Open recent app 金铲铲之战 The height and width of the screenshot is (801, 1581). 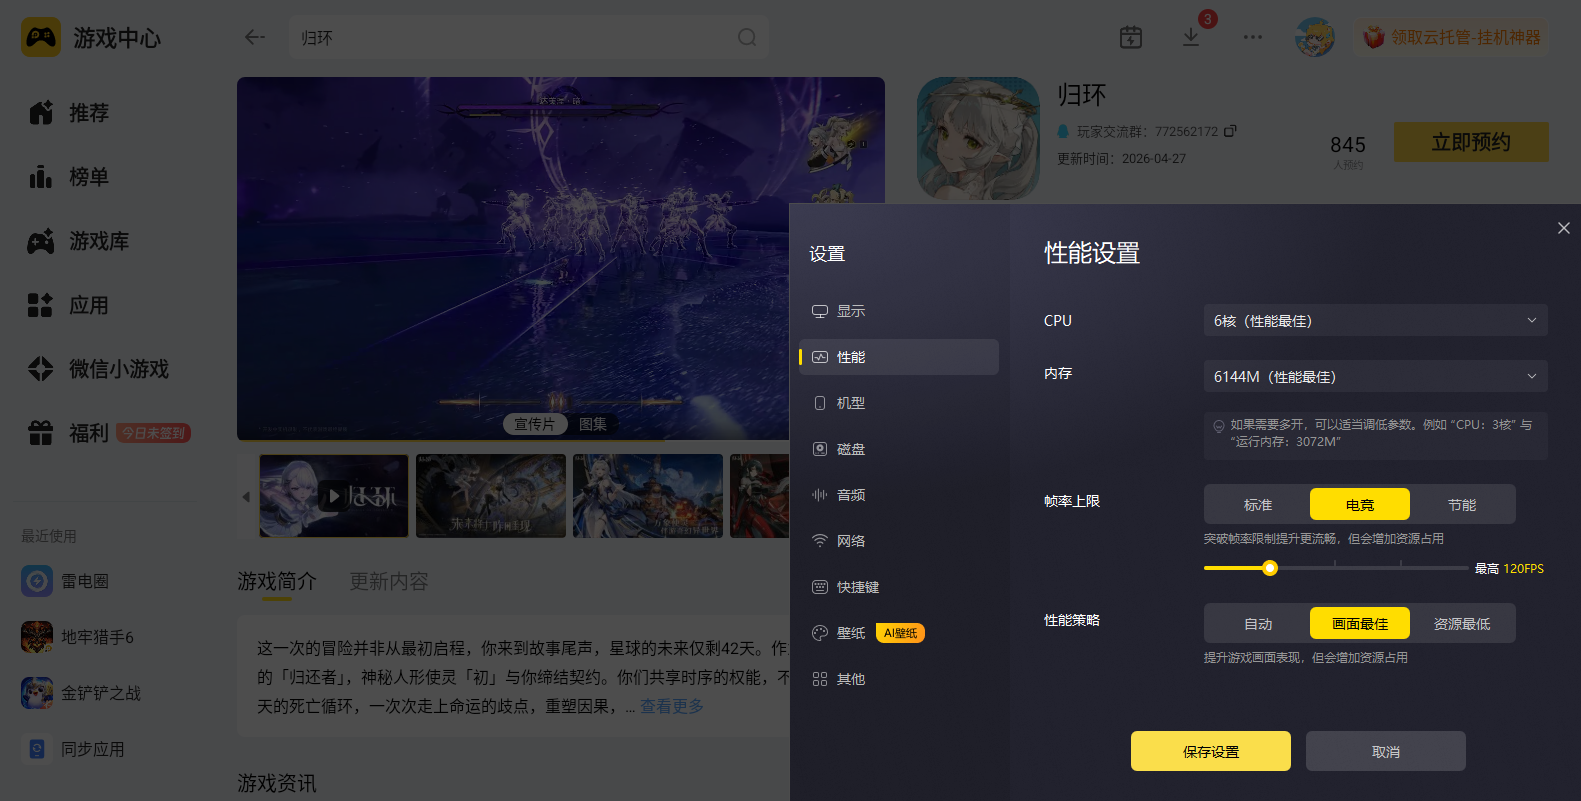point(80,693)
